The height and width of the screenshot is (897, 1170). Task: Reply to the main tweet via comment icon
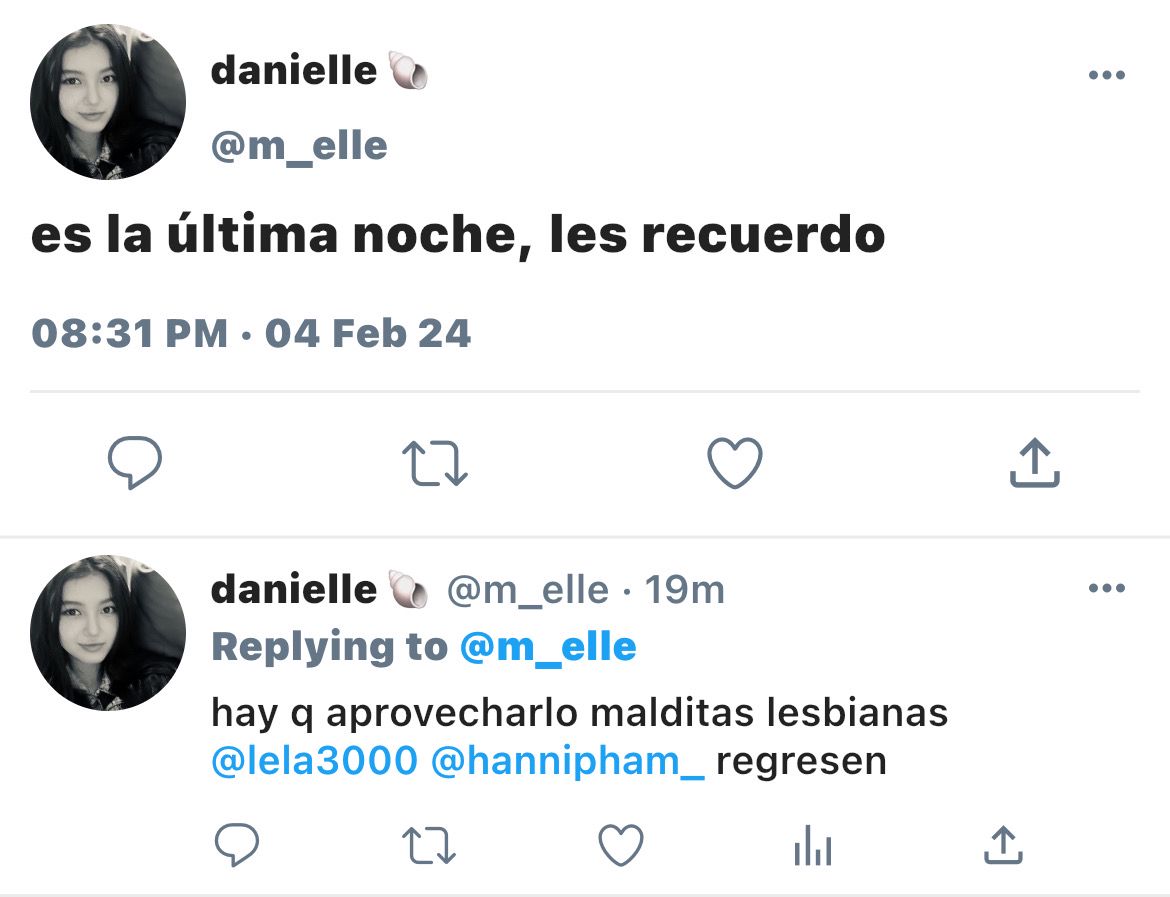[x=134, y=463]
